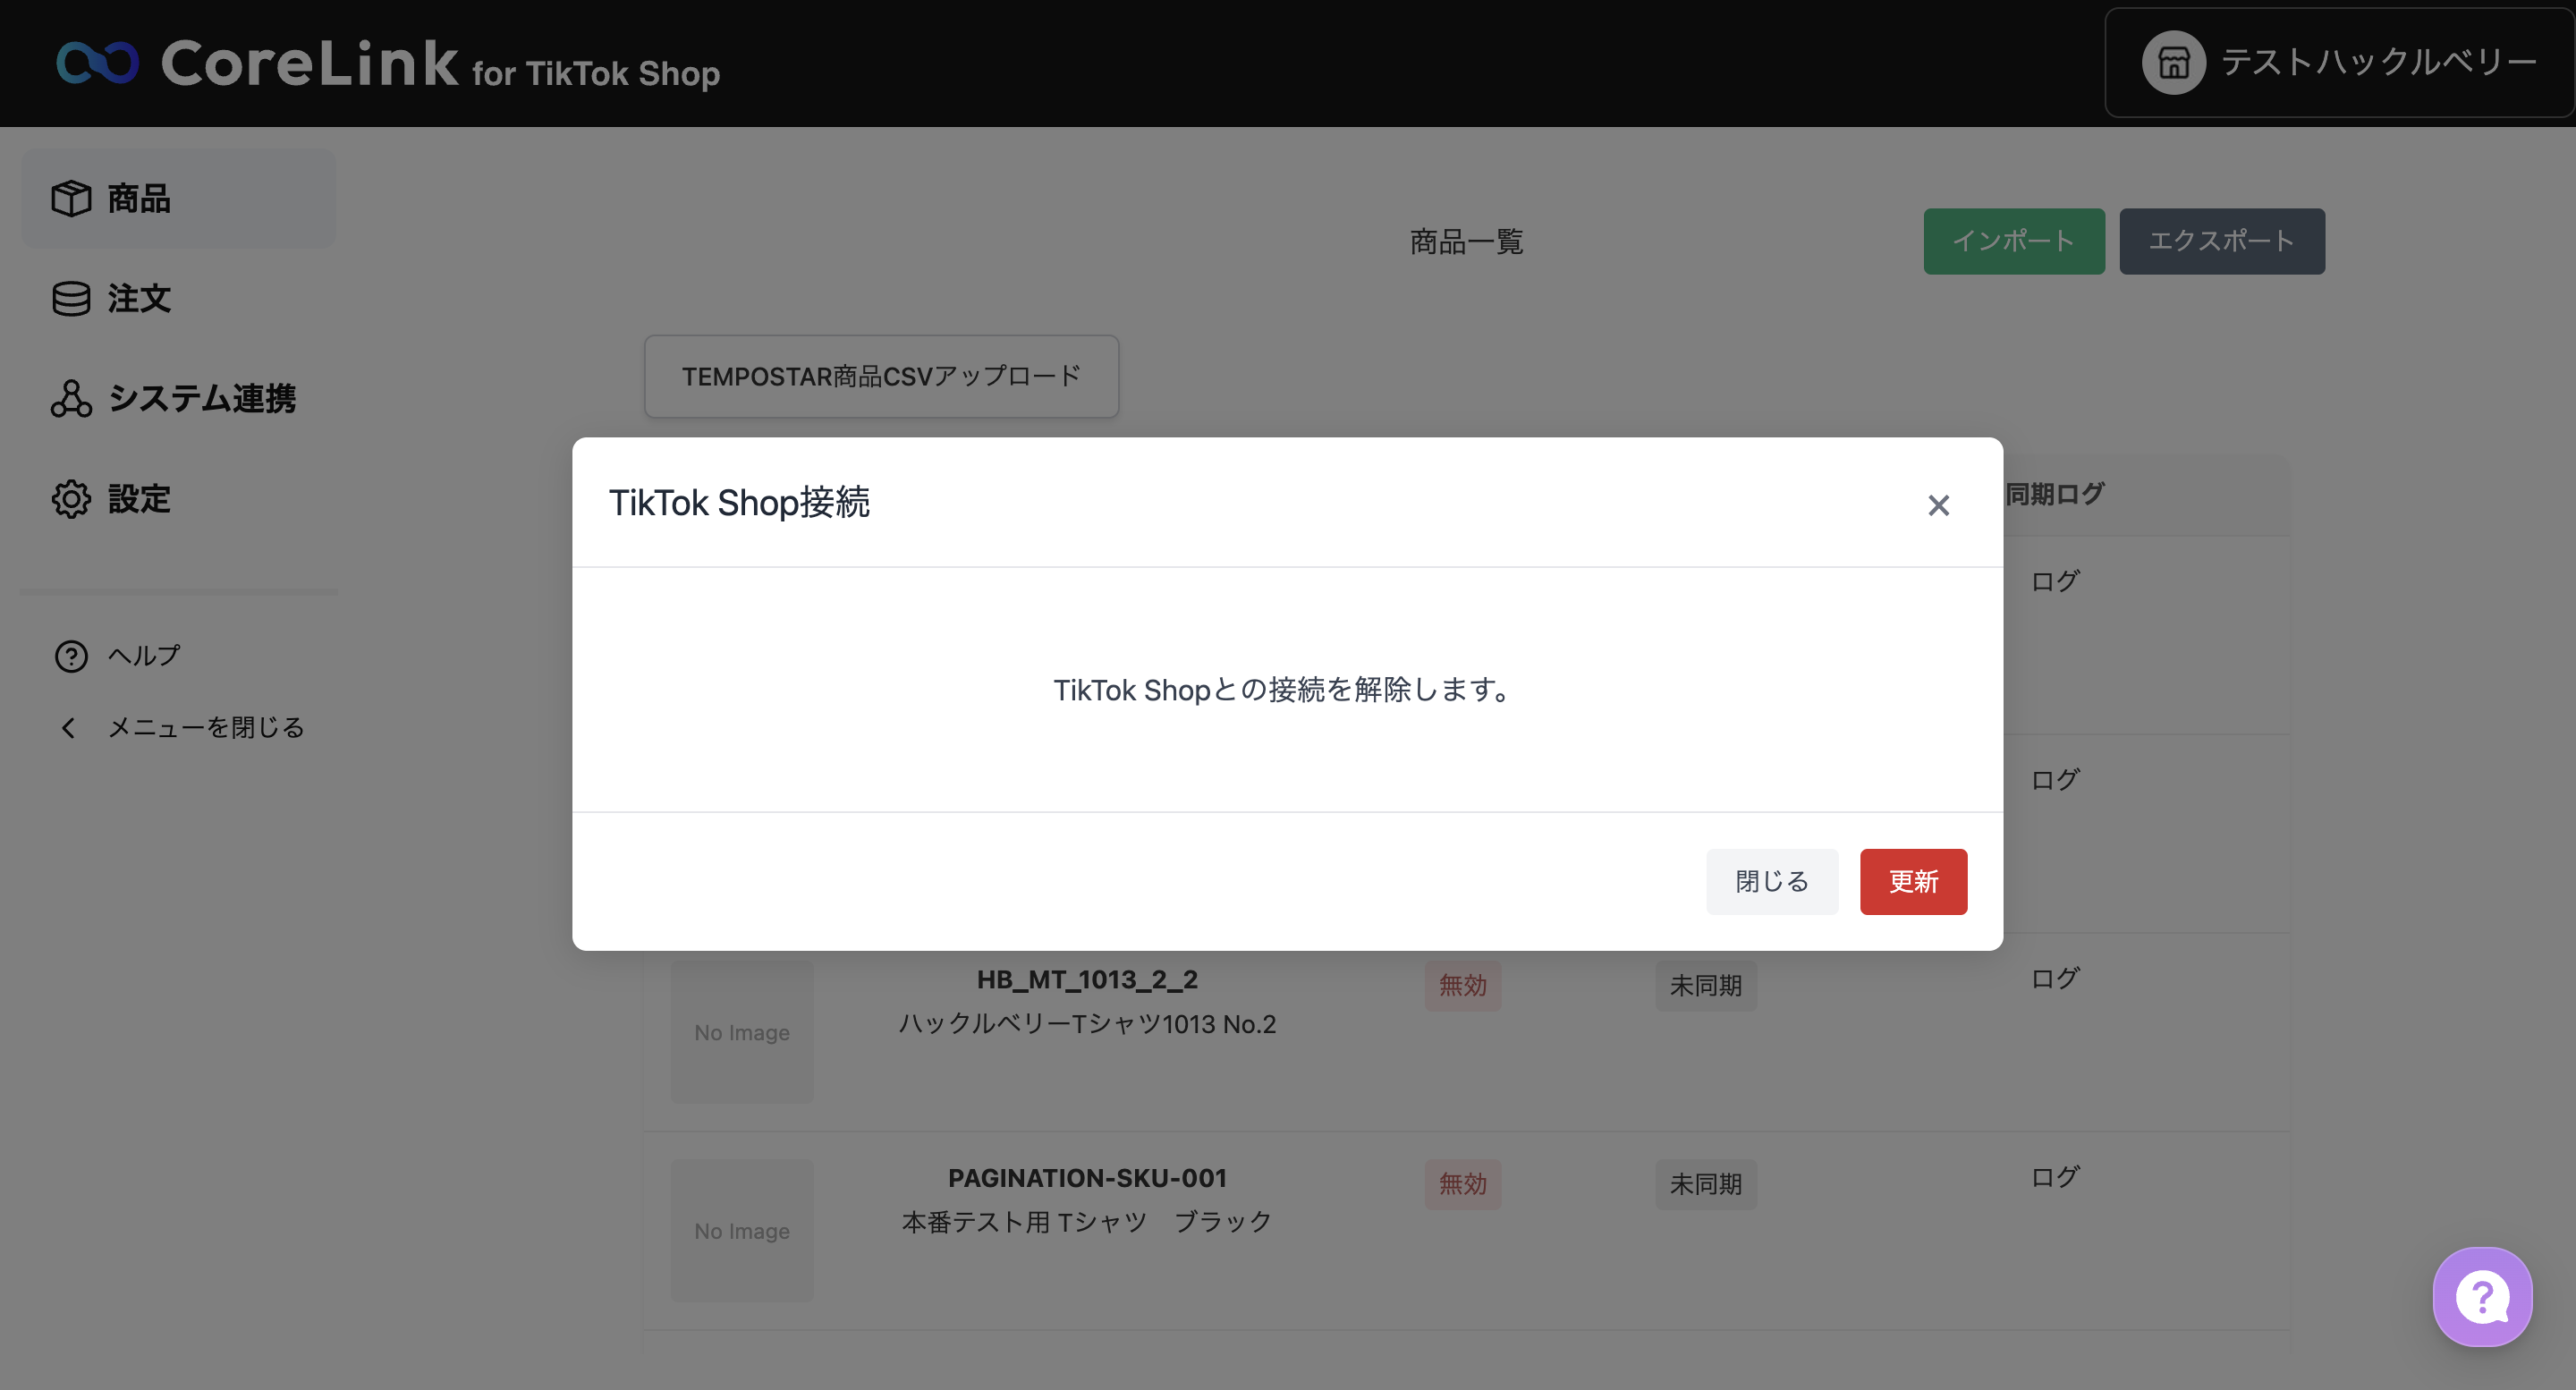Click the system integration nodes icon
This screenshot has width=2576, height=1390.
click(71, 398)
